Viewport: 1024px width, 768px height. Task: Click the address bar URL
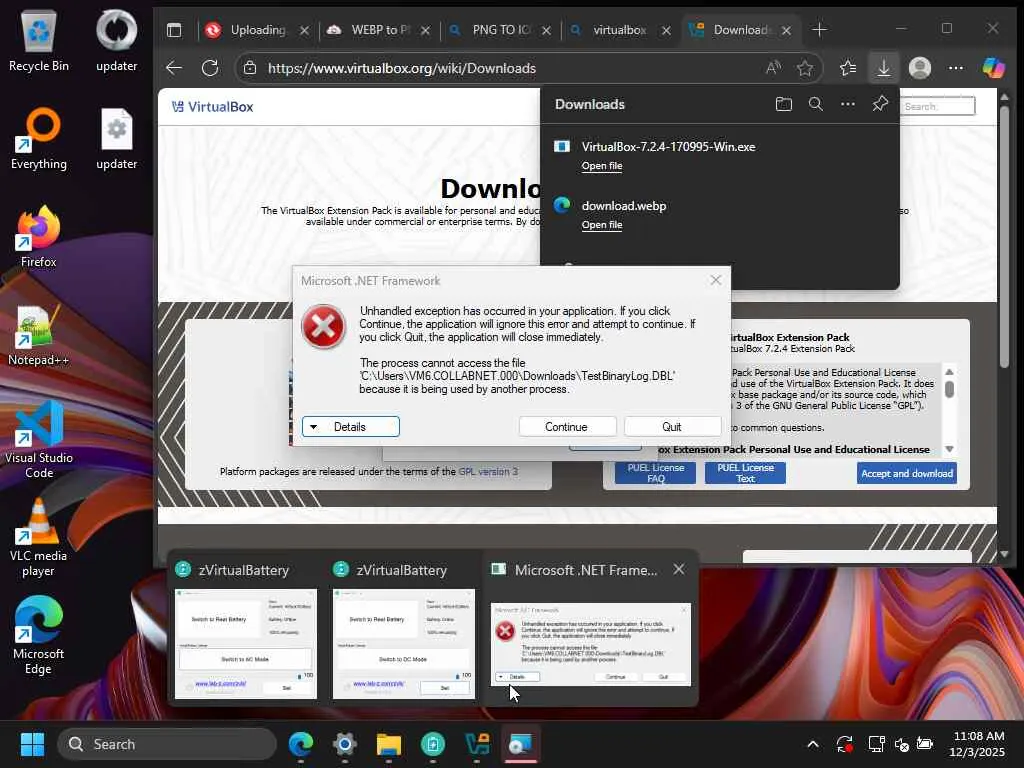pyautogui.click(x=402, y=68)
